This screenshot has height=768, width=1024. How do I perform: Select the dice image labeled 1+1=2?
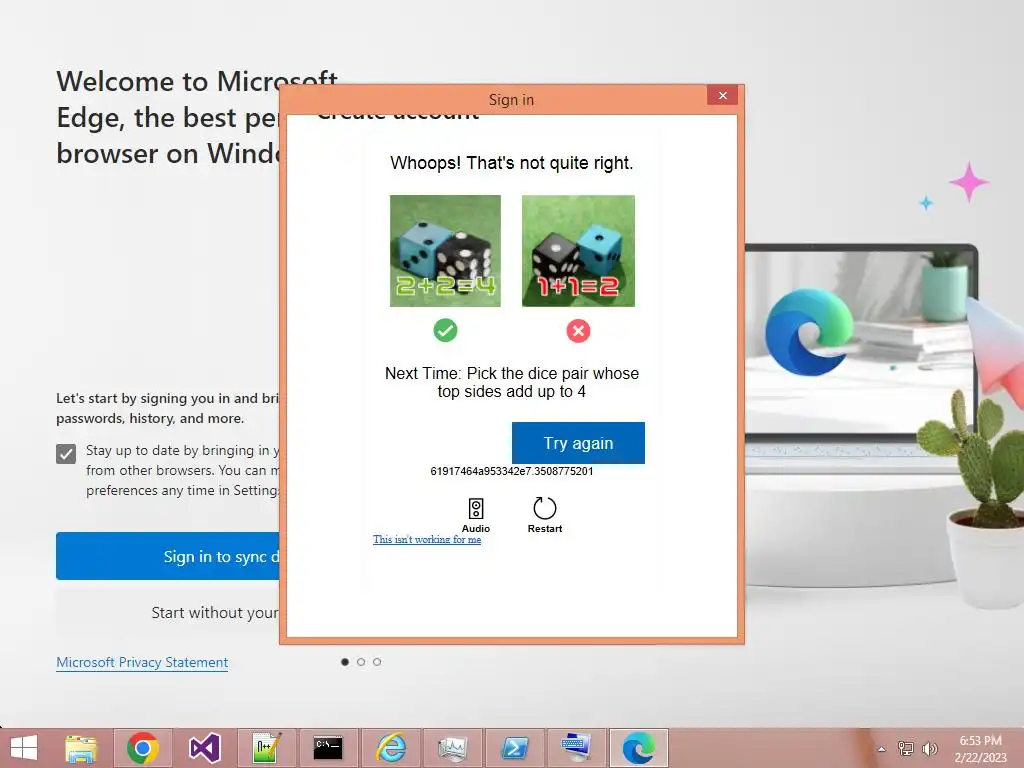[578, 251]
